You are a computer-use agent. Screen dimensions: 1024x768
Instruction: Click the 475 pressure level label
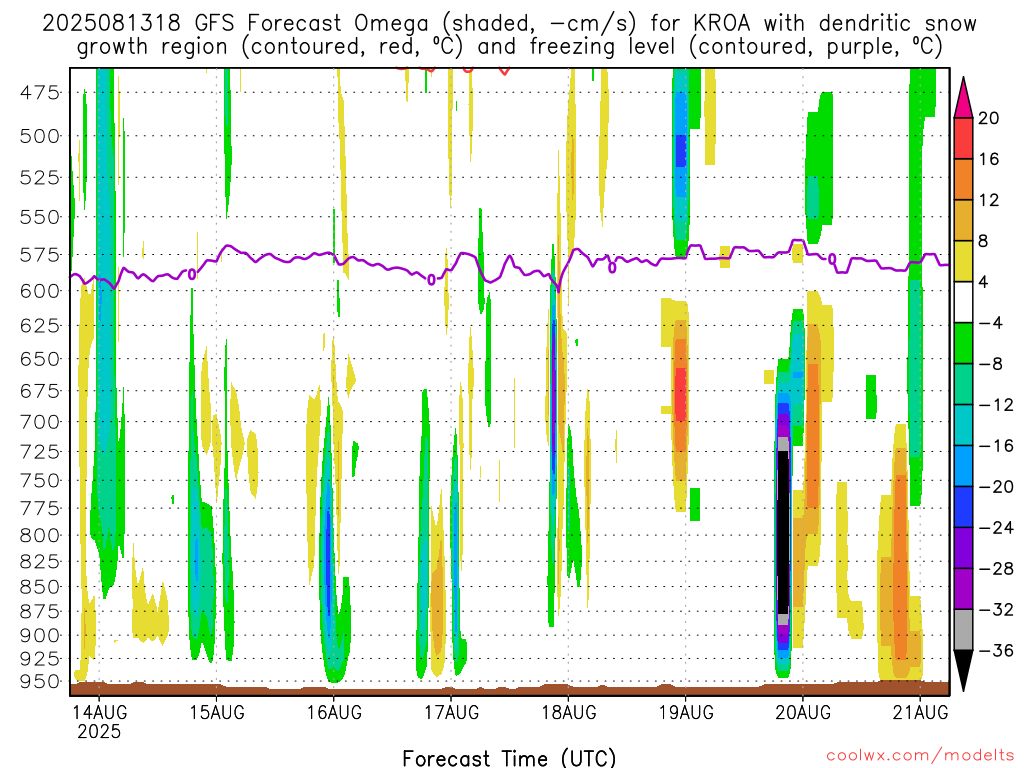[40, 93]
